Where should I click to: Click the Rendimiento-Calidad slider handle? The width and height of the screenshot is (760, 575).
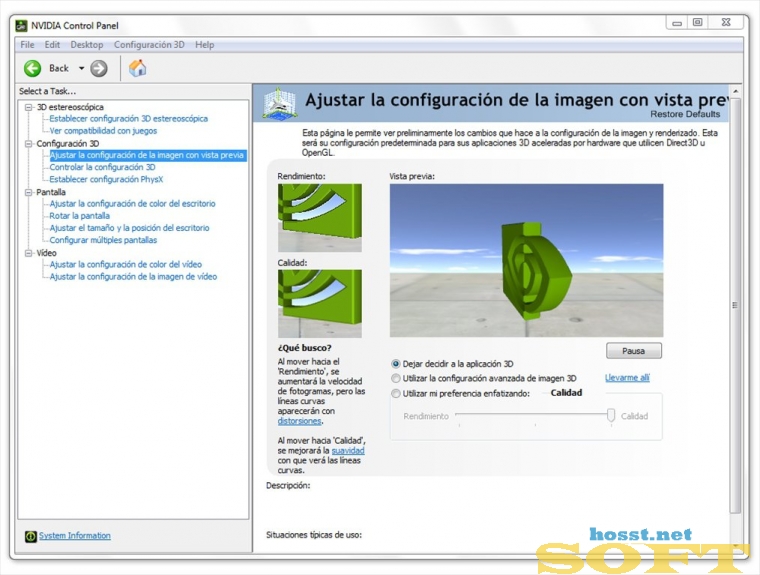(611, 415)
